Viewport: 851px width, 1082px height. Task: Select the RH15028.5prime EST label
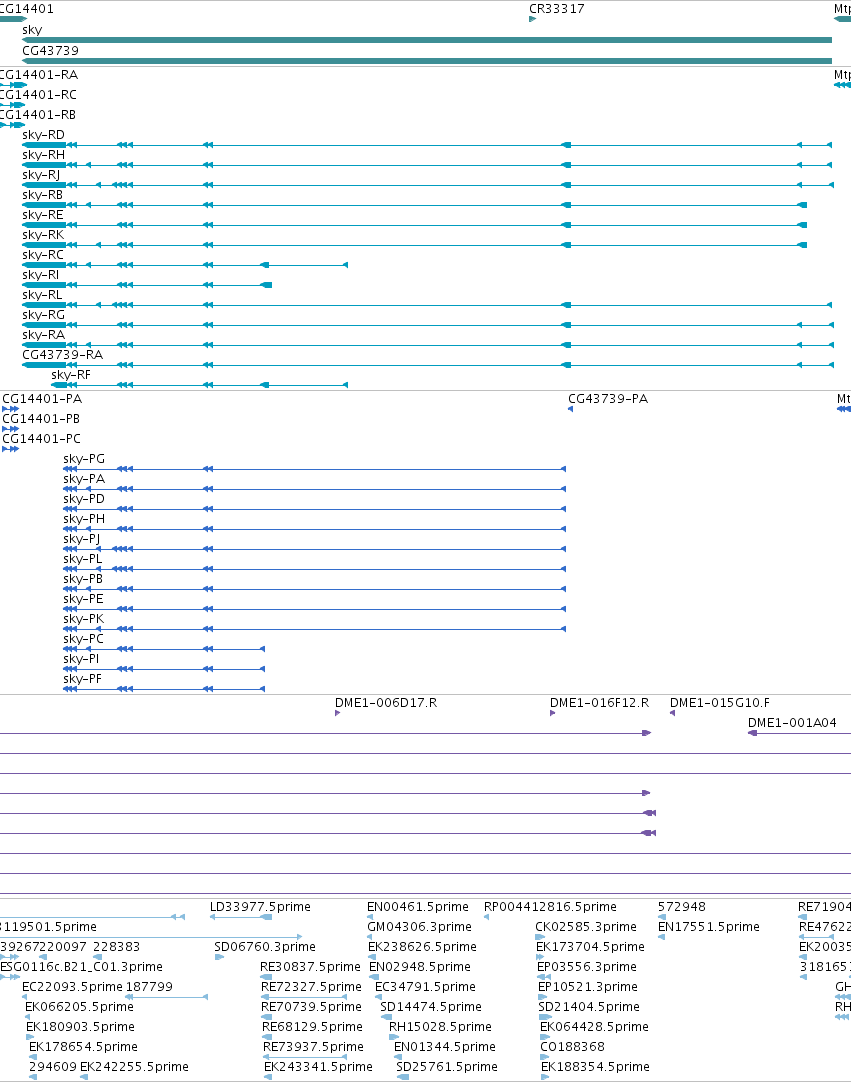tap(440, 1027)
